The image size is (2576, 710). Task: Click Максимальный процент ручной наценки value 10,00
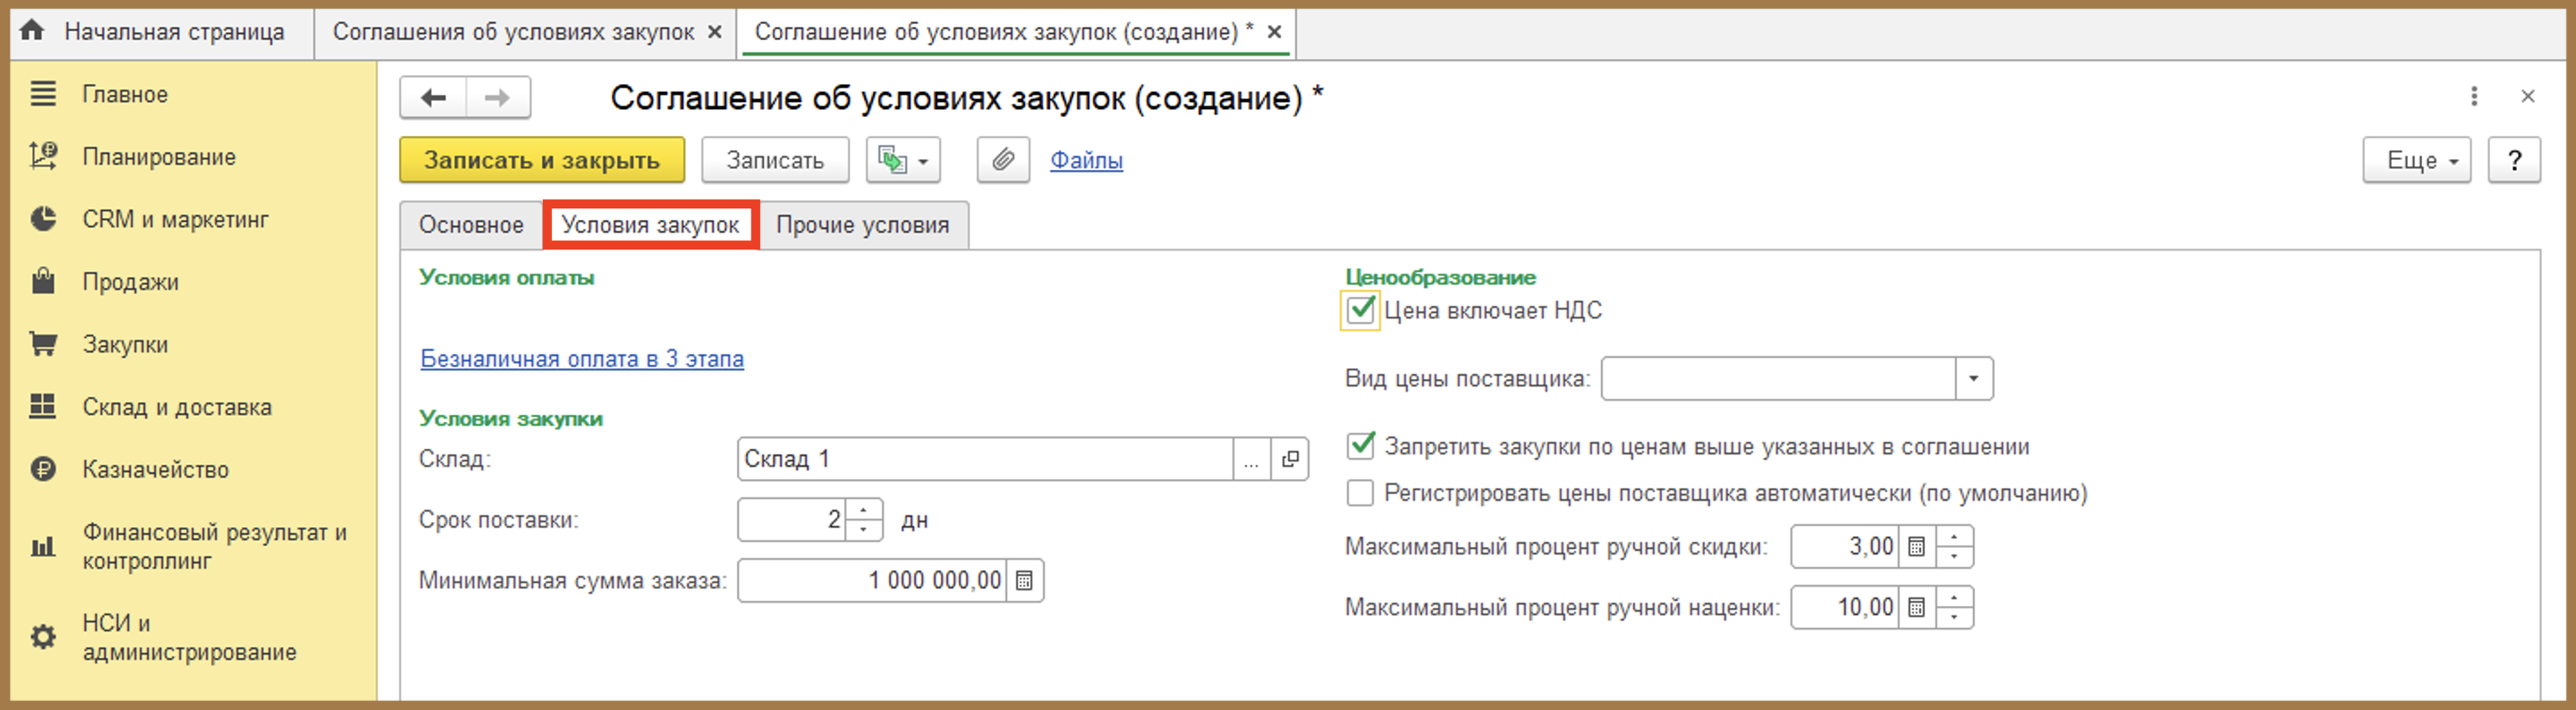pyautogui.click(x=1845, y=608)
